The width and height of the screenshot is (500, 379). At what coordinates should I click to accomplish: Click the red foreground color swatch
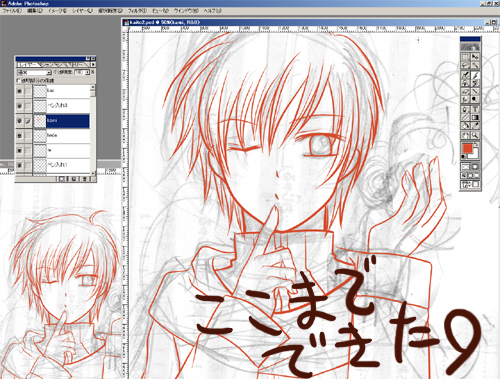tap(468, 149)
